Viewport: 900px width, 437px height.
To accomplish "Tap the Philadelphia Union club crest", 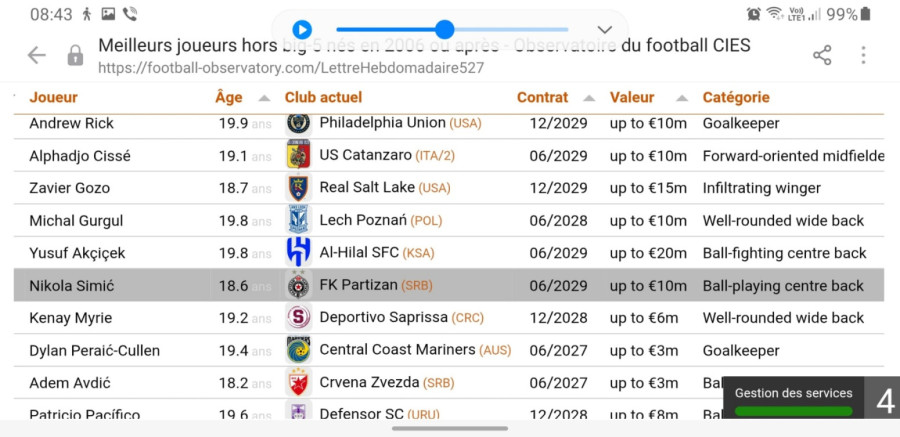I will [x=298, y=123].
